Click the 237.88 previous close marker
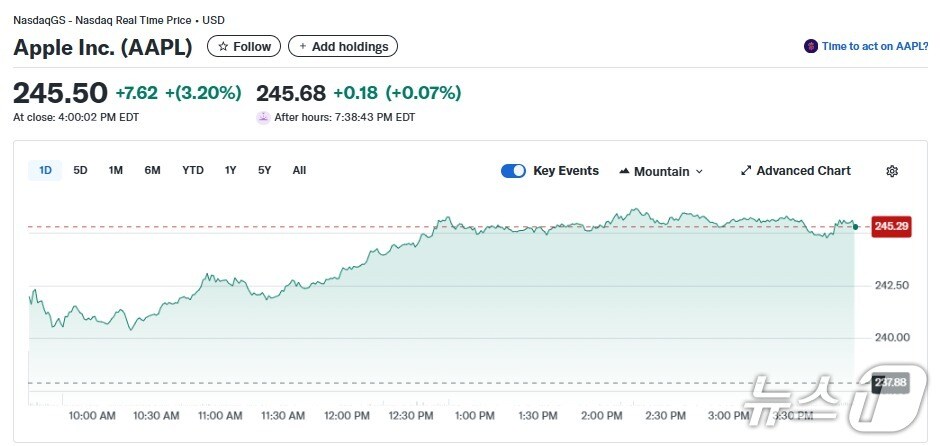This screenshot has width=941, height=446. (890, 382)
